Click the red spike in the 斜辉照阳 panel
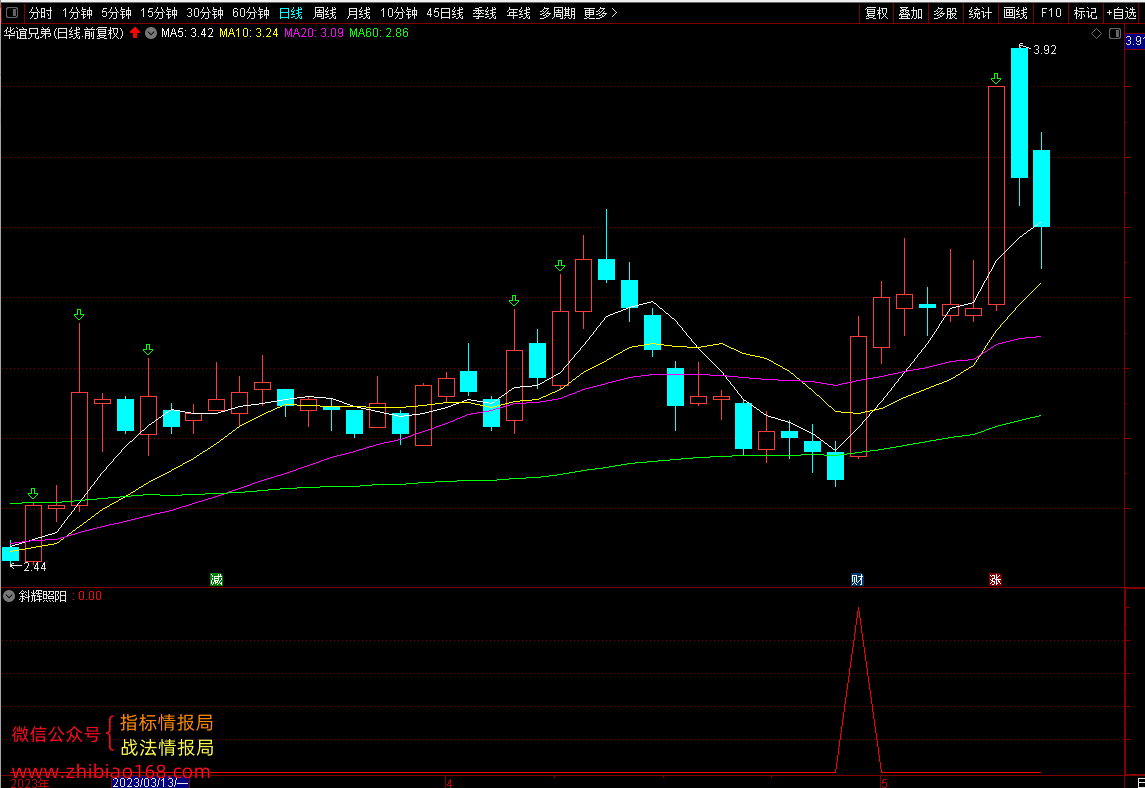The image size is (1145, 788). [x=859, y=689]
